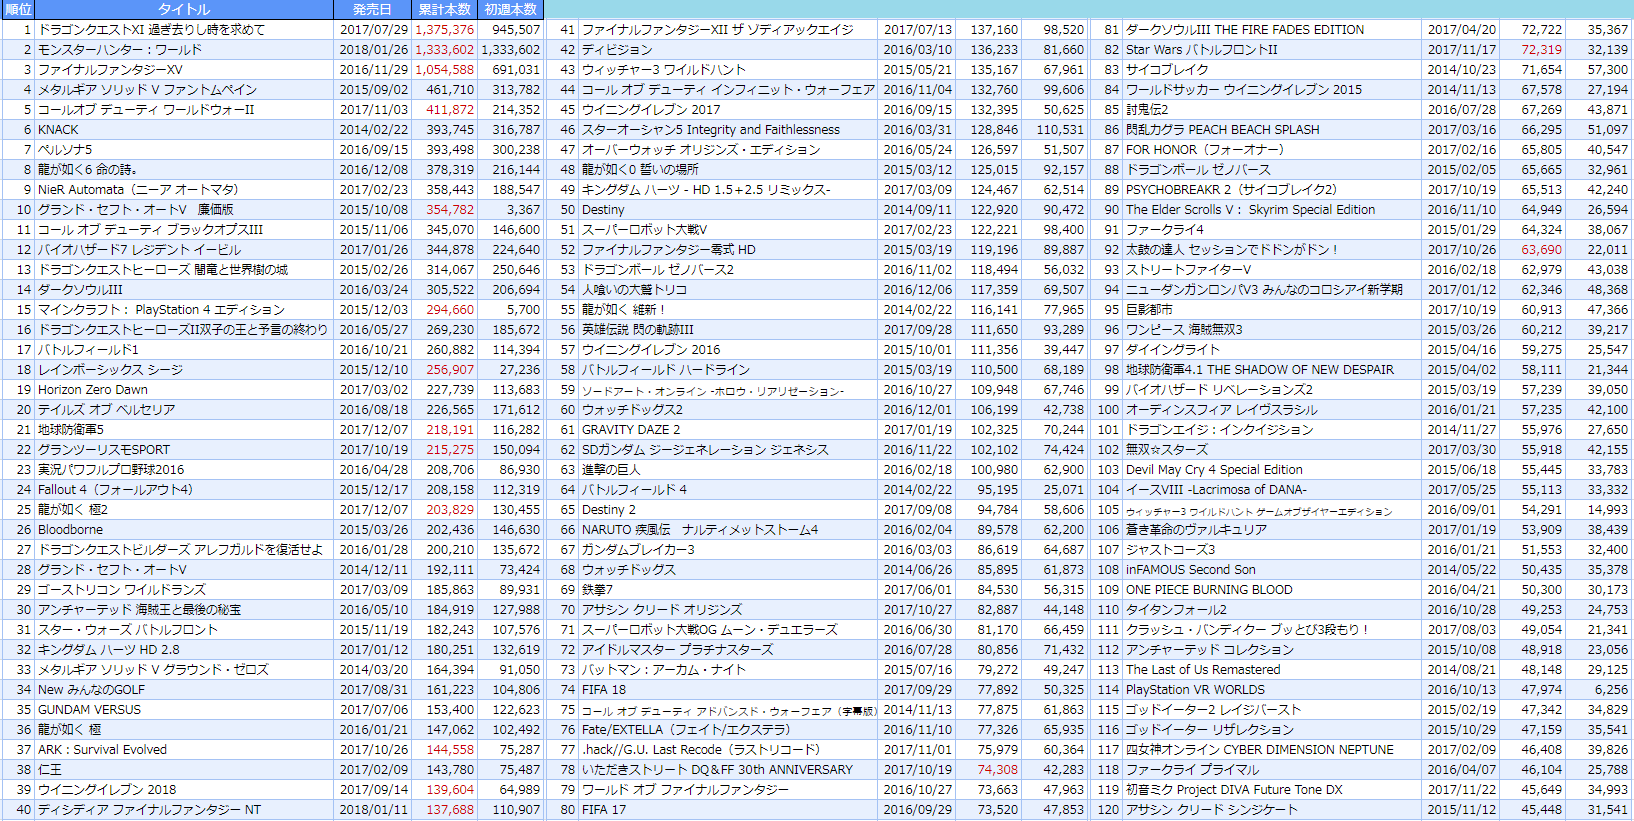Click the 順位 column header

point(18,9)
